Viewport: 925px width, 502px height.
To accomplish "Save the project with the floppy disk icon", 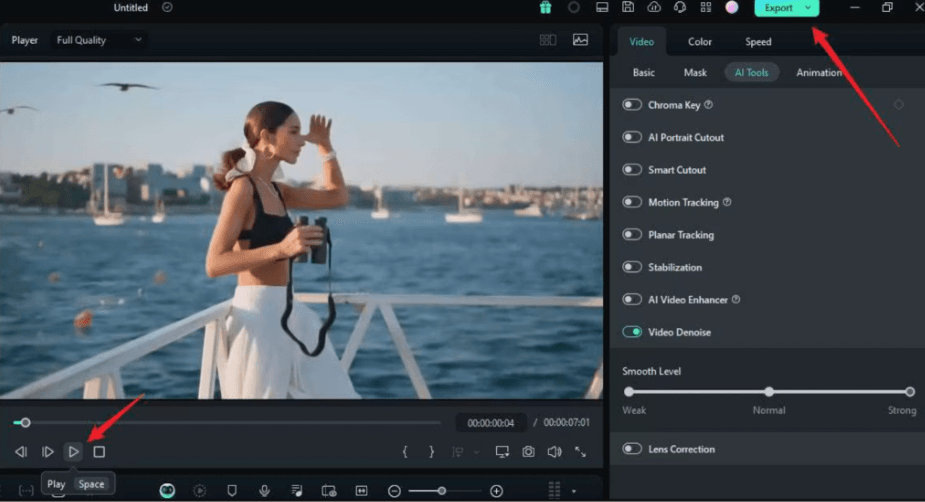I will click(x=628, y=7).
